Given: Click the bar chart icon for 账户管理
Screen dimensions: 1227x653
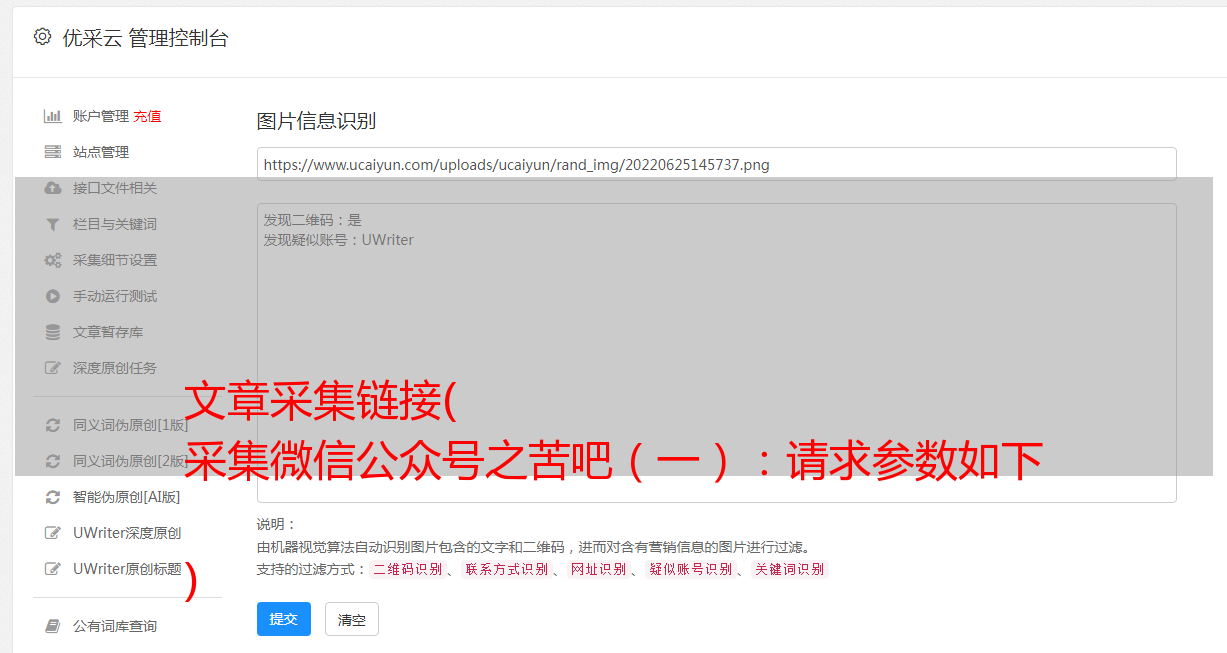Looking at the screenshot, I should [x=53, y=116].
